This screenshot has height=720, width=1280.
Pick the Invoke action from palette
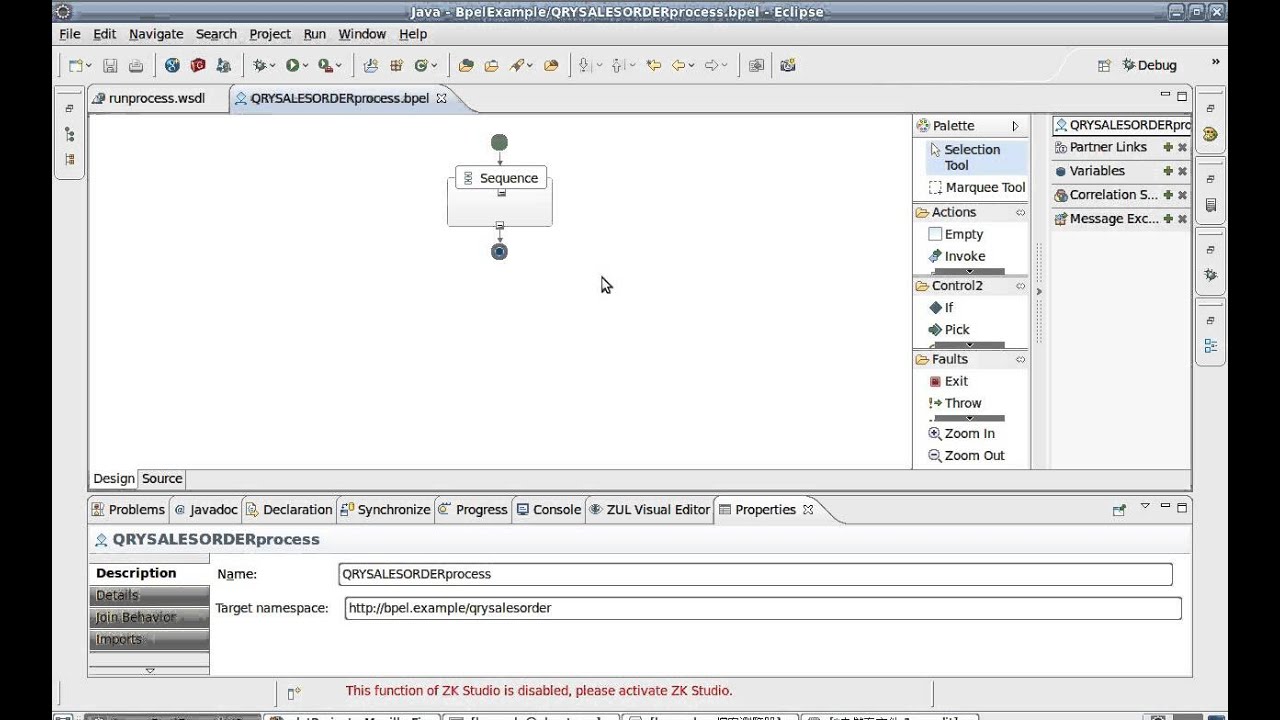956,256
